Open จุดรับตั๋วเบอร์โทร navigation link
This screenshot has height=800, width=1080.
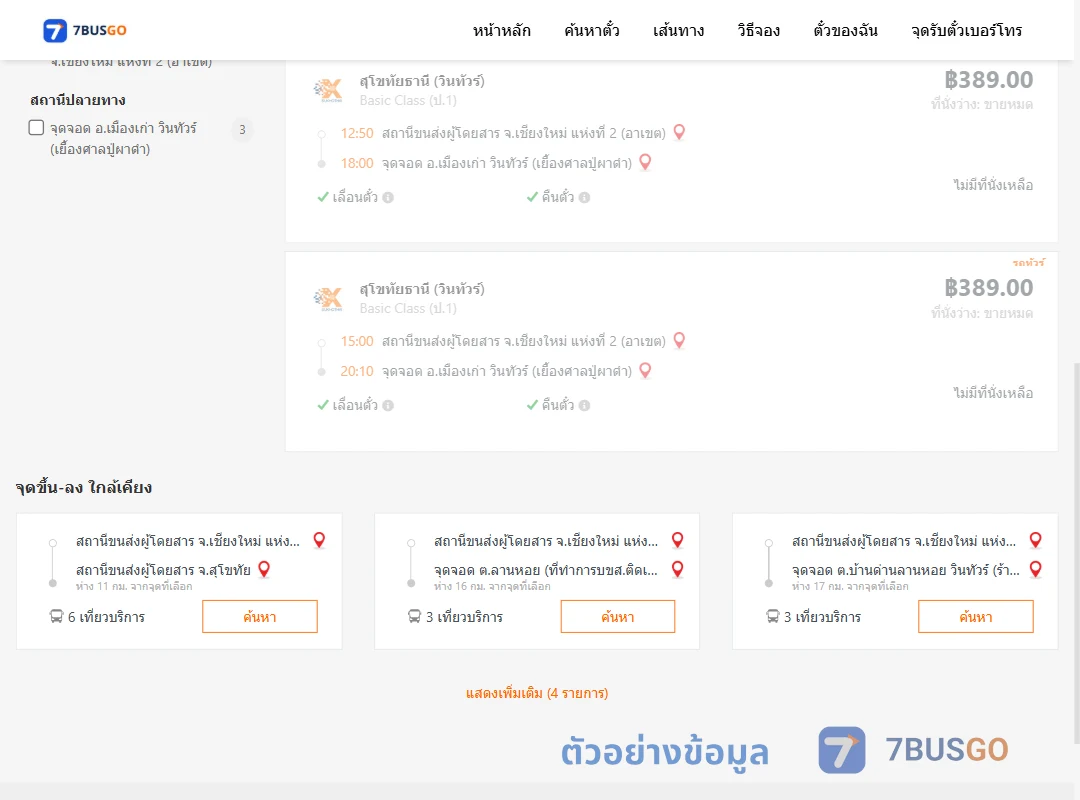coord(966,30)
